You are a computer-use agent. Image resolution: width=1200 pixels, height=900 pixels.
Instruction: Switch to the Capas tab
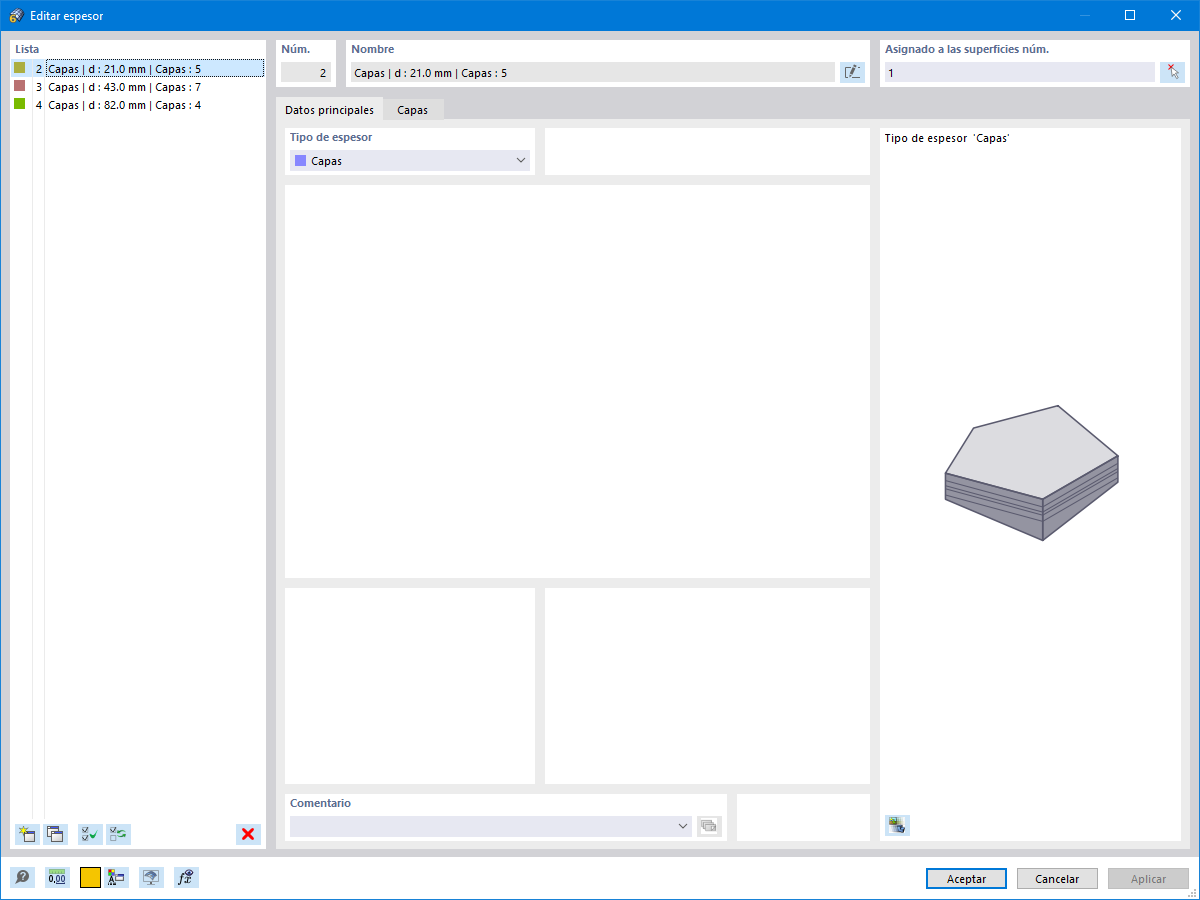click(x=412, y=110)
